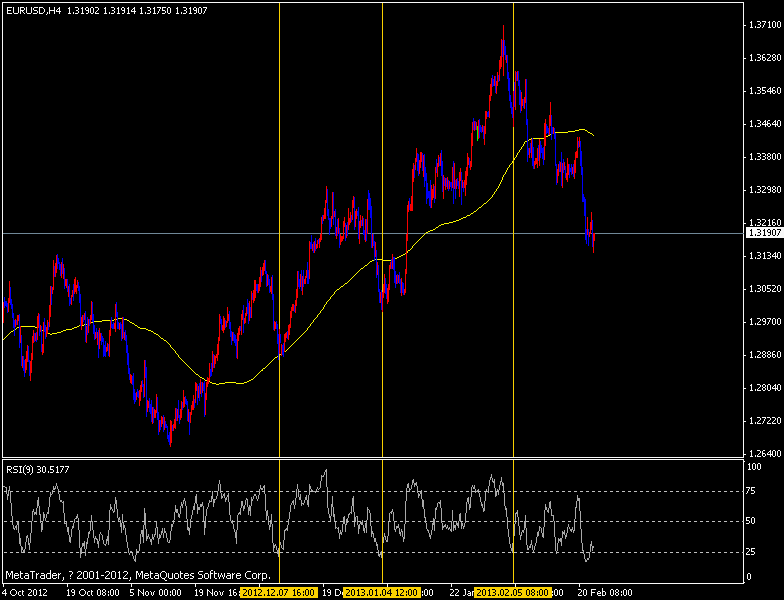Click the 1.37100 price scale value
This screenshot has width=784, height=600.
click(764, 24)
